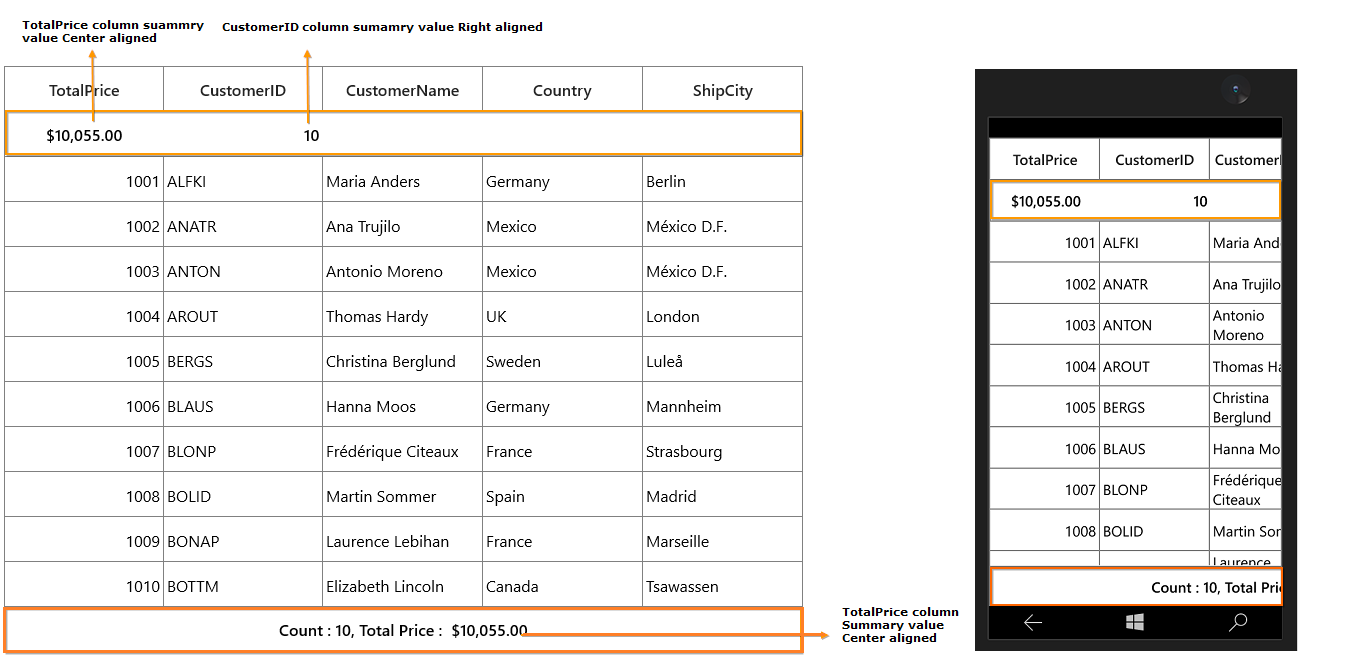
Task: Click the phone's front camera lens
Action: coord(1236,91)
